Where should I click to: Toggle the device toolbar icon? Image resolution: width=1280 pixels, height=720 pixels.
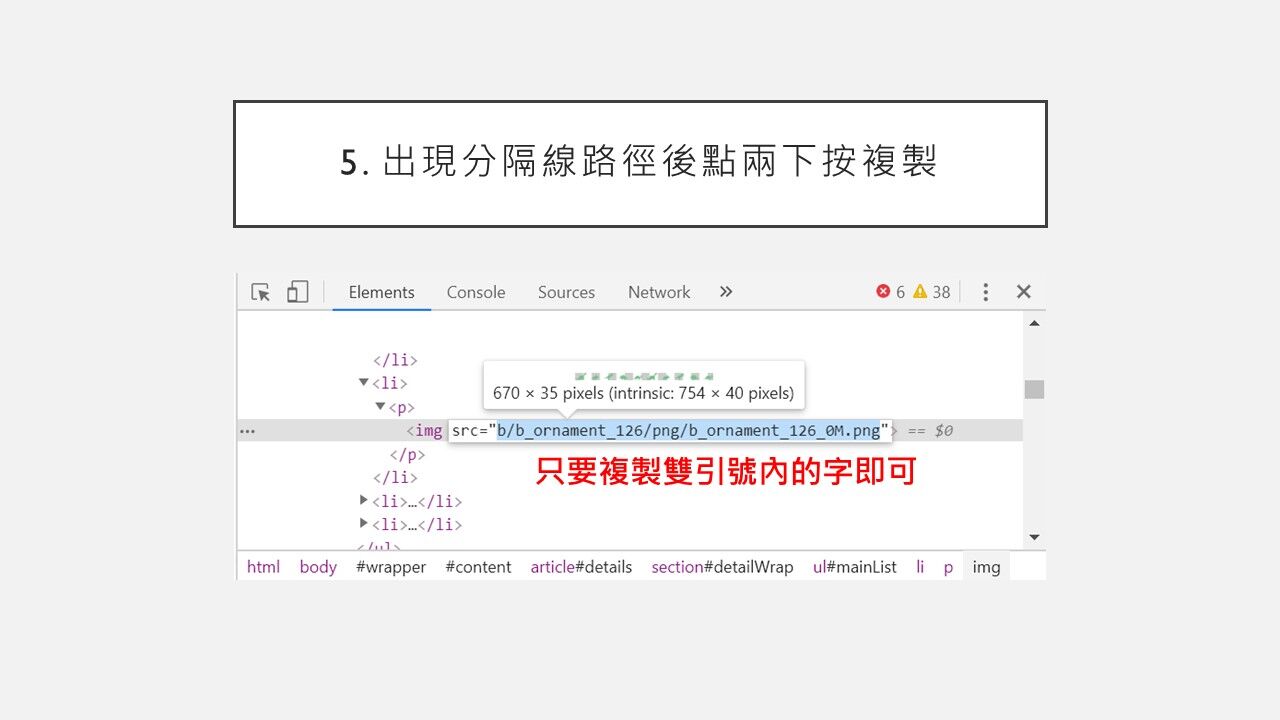pos(297,291)
